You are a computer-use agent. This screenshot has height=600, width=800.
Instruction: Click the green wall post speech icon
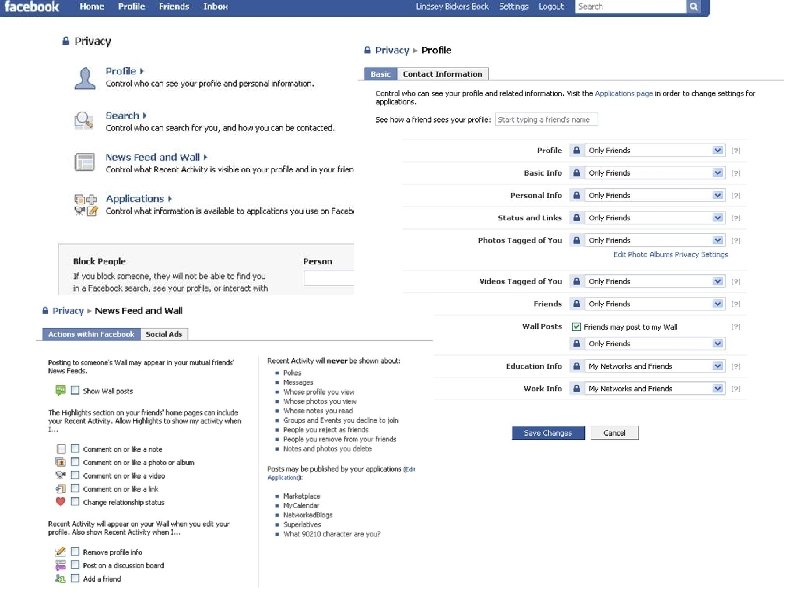coord(60,391)
